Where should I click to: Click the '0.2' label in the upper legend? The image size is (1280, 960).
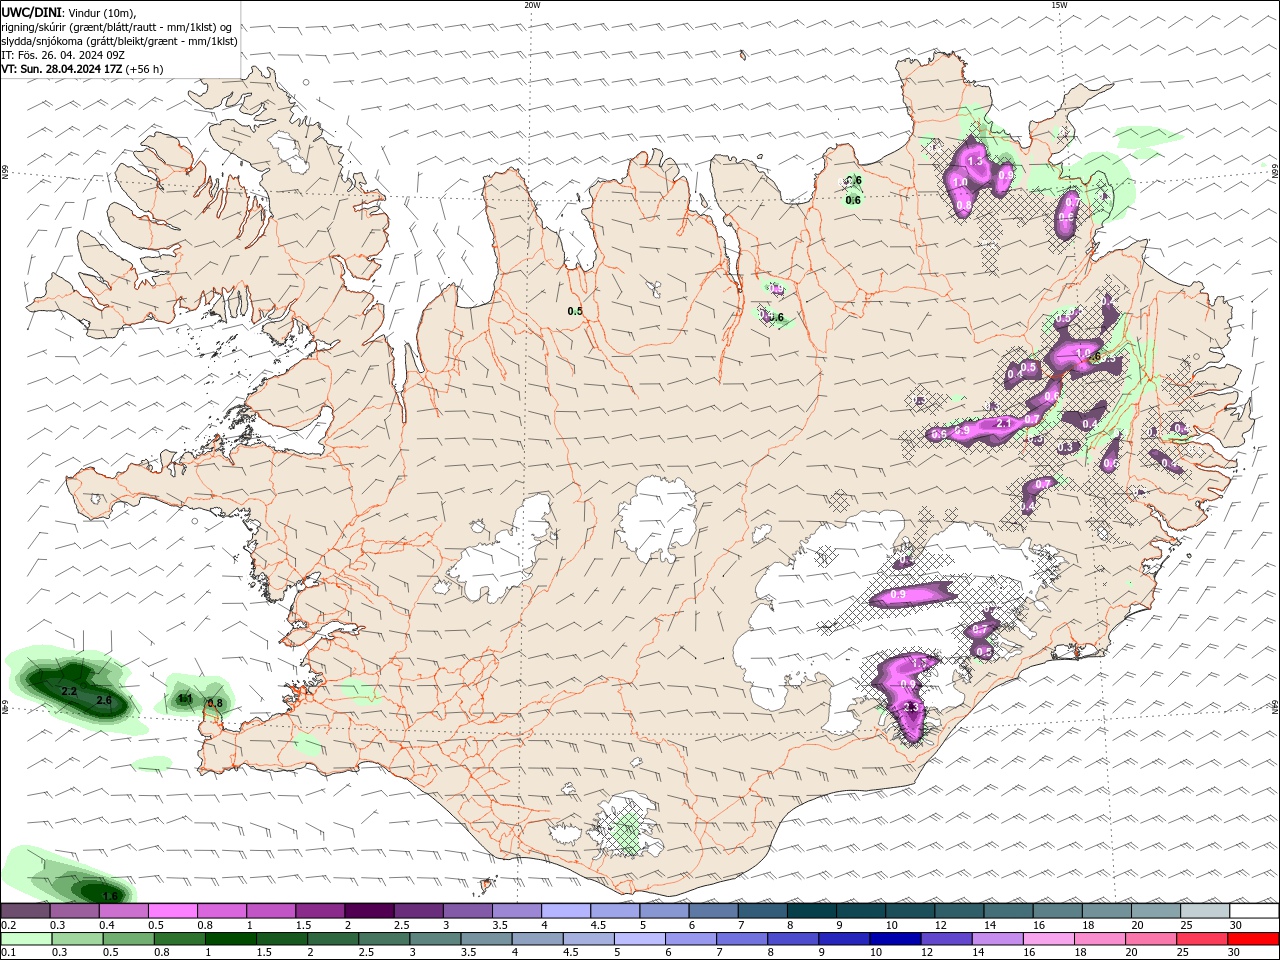(8, 925)
